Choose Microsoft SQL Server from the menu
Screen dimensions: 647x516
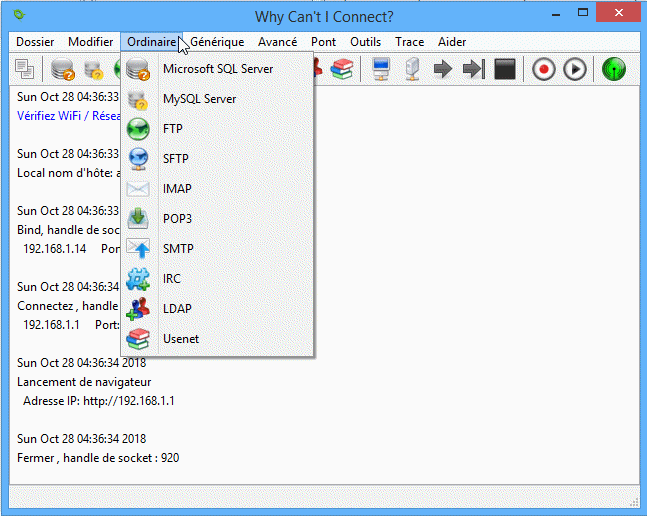[217, 69]
